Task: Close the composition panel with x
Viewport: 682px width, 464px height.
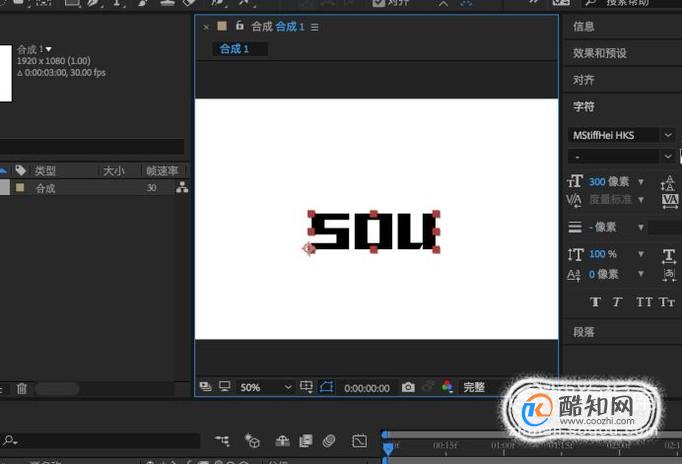Action: point(206,27)
